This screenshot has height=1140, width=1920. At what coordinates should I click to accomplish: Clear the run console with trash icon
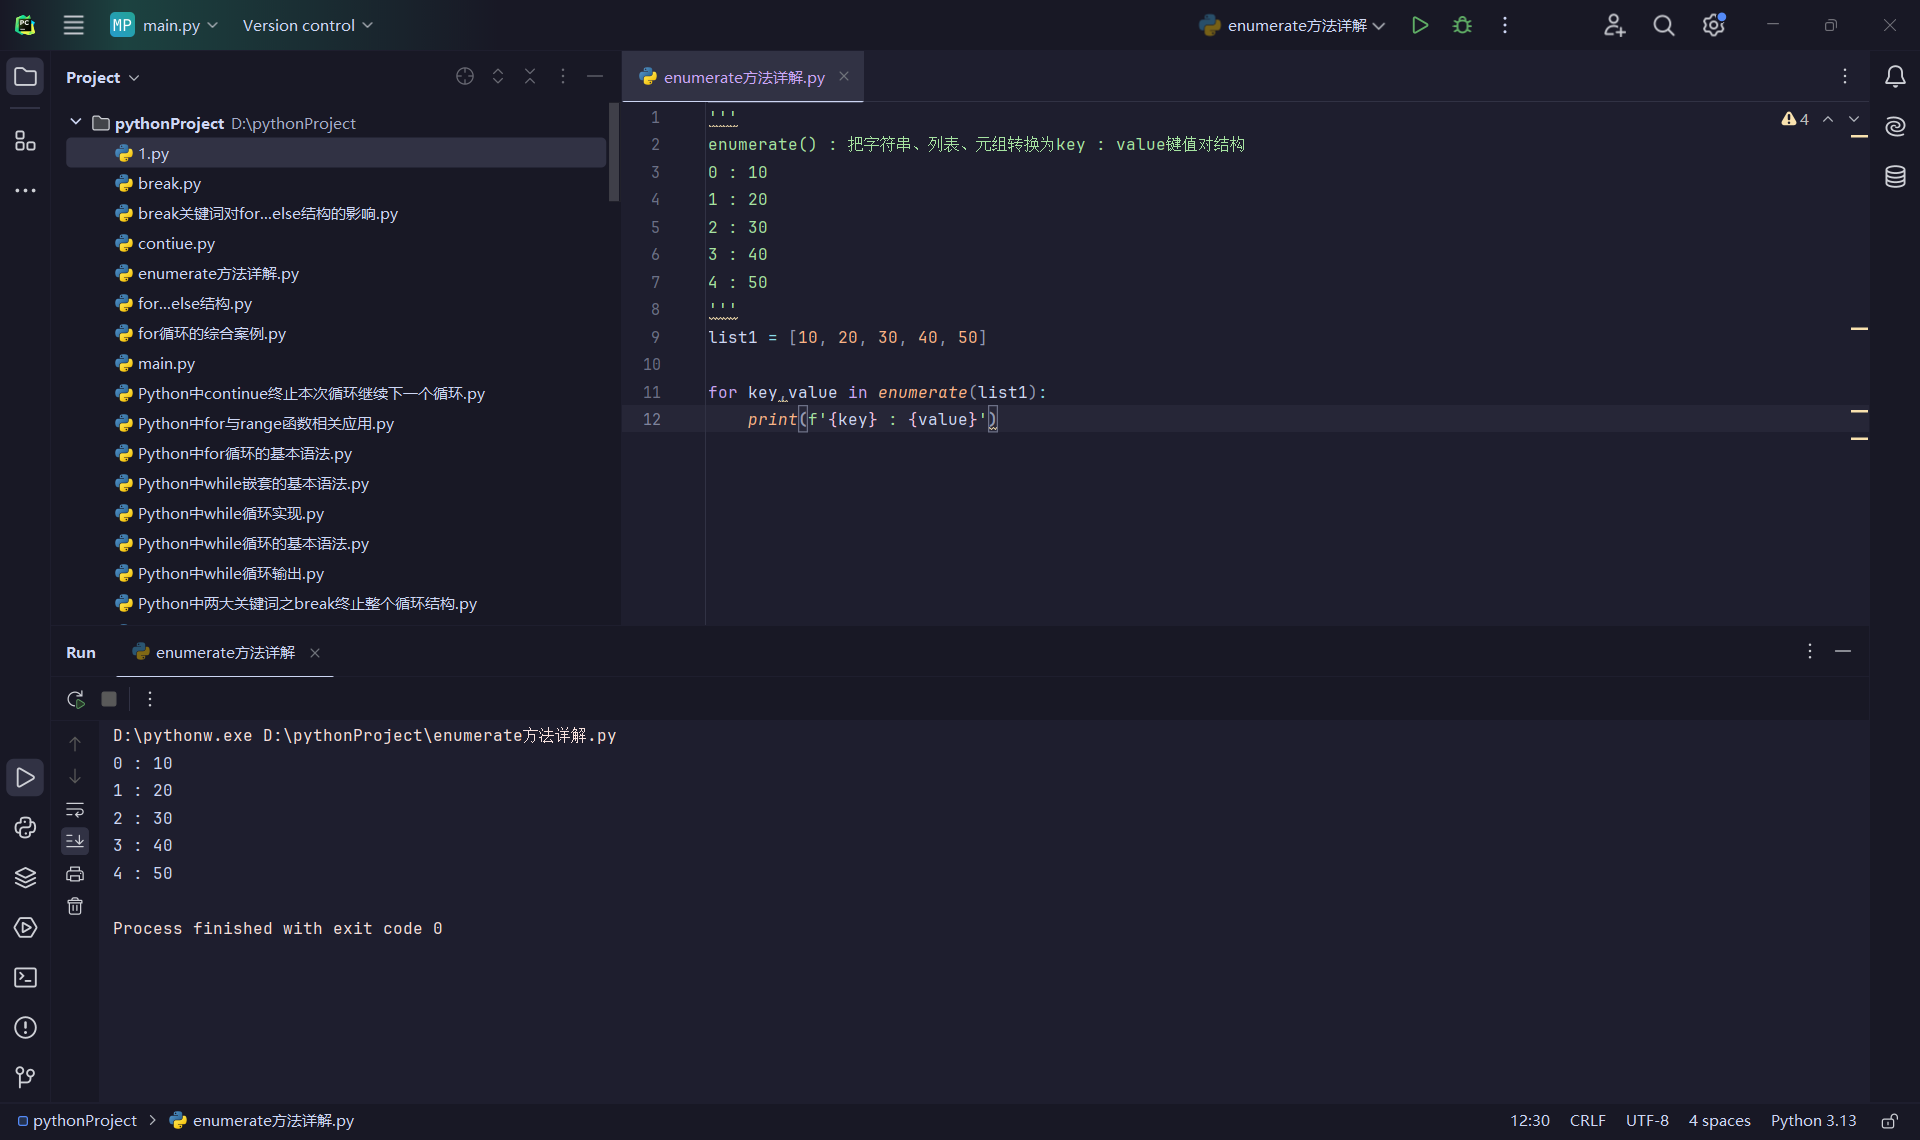pyautogui.click(x=75, y=907)
